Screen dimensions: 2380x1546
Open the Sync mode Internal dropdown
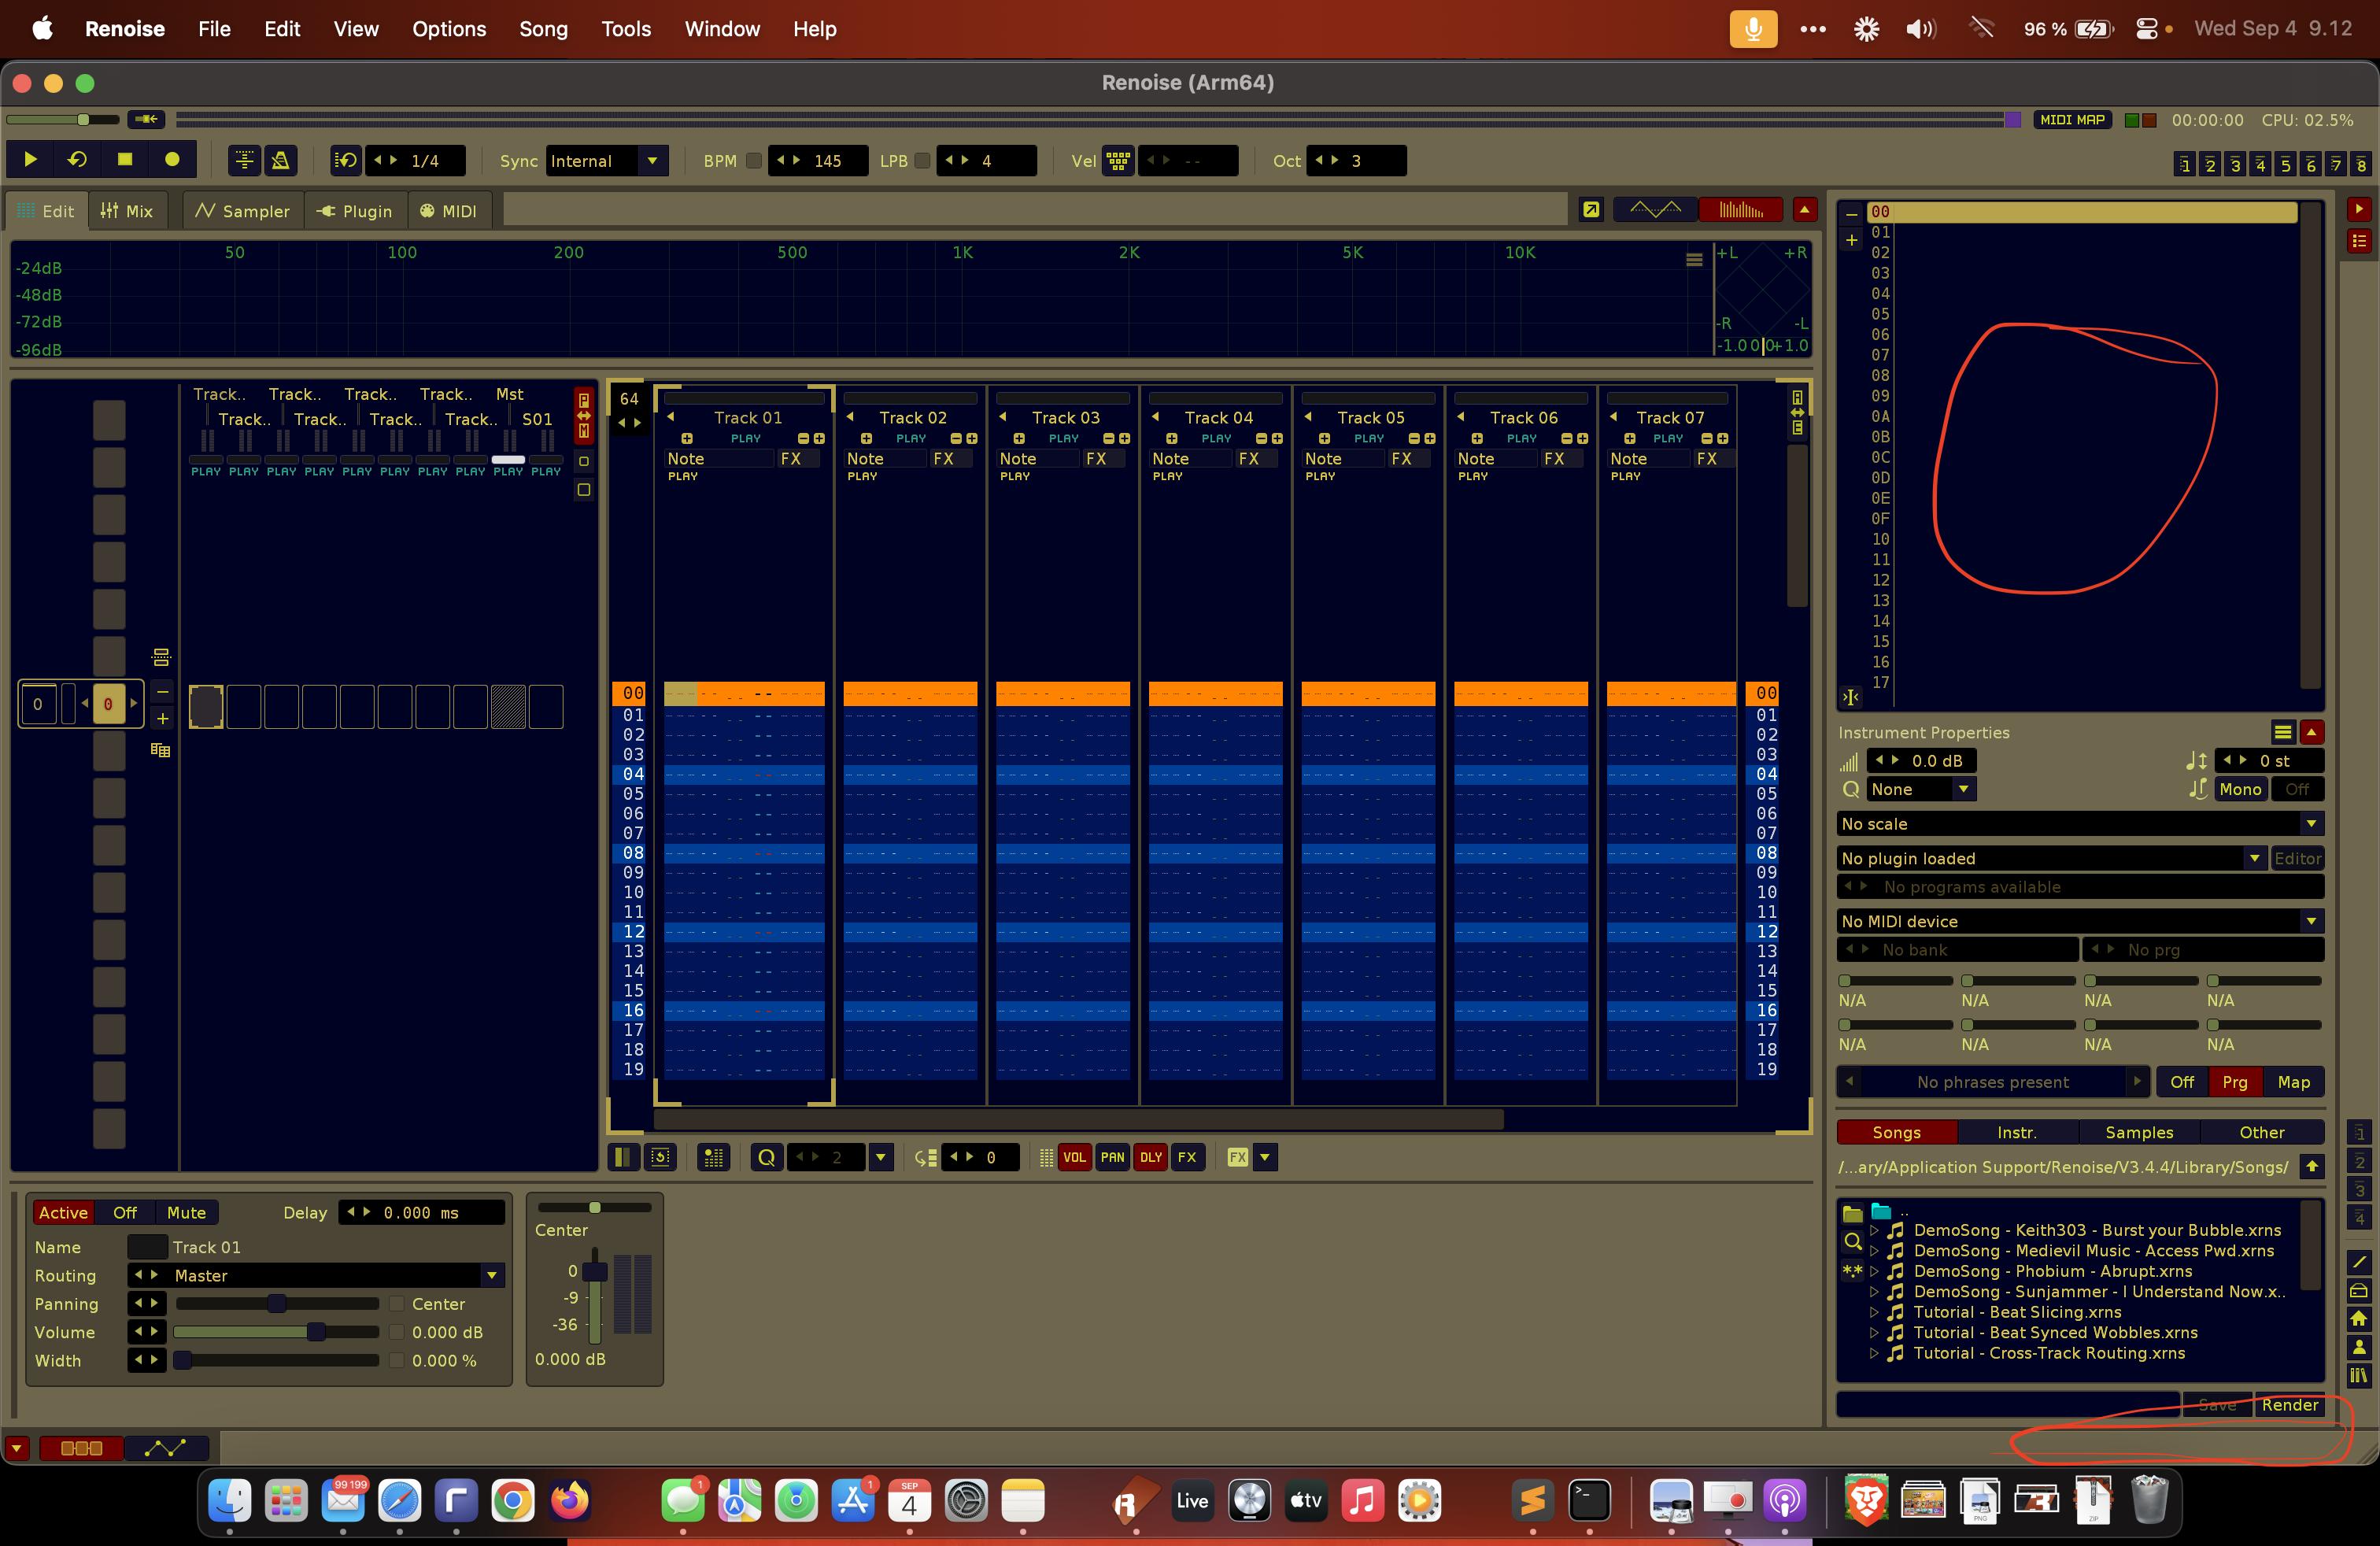tap(652, 161)
